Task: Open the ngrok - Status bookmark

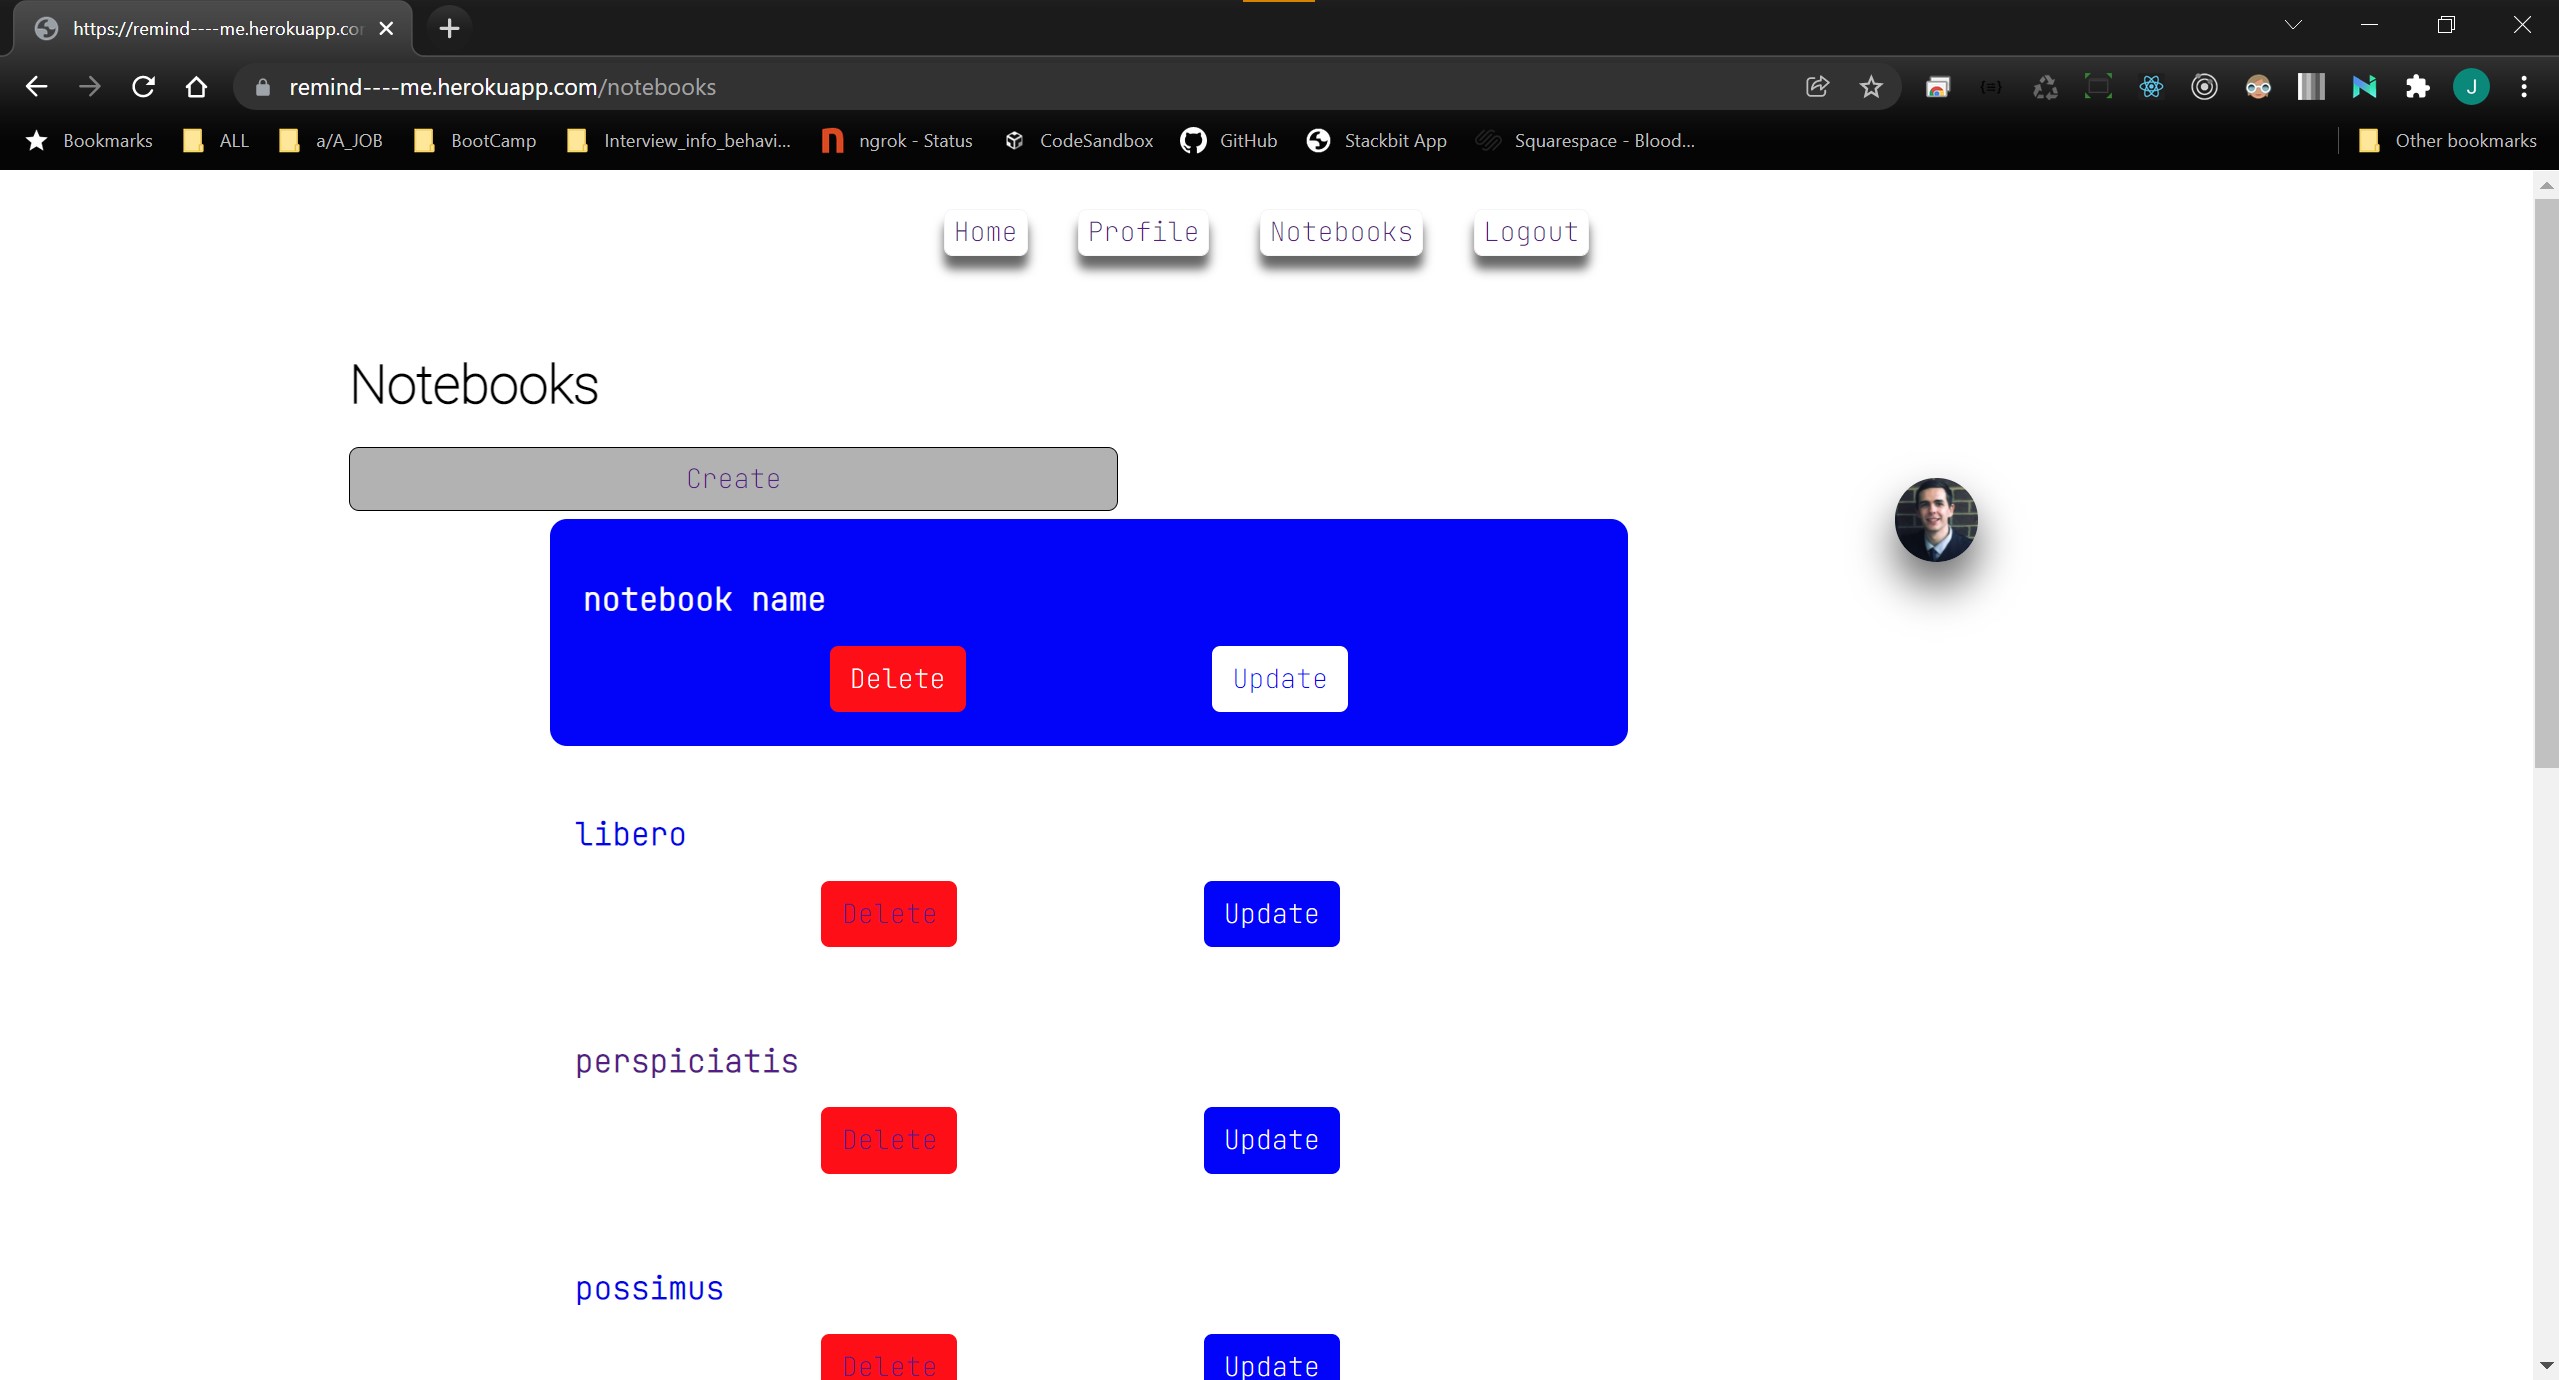Action: (x=897, y=141)
